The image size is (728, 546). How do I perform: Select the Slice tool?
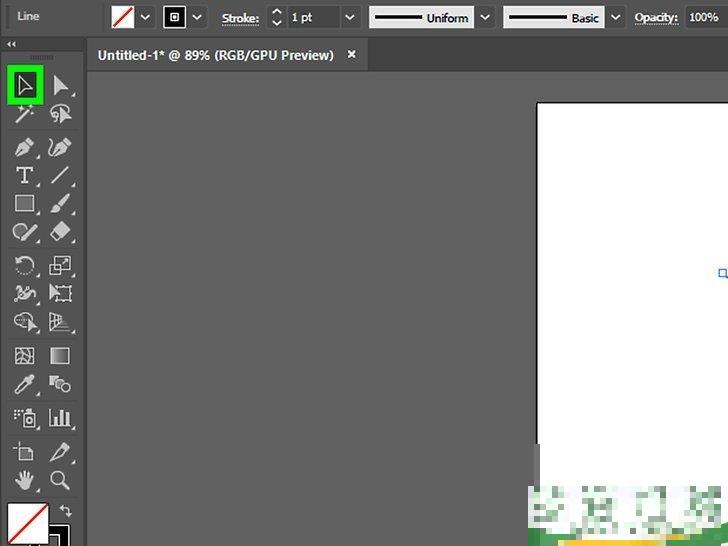(60, 451)
